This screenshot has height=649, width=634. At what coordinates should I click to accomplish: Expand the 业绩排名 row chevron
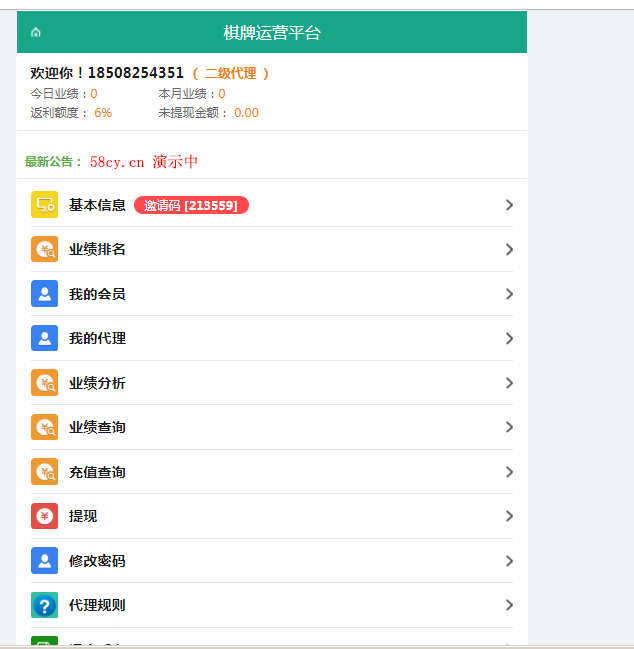(x=509, y=249)
